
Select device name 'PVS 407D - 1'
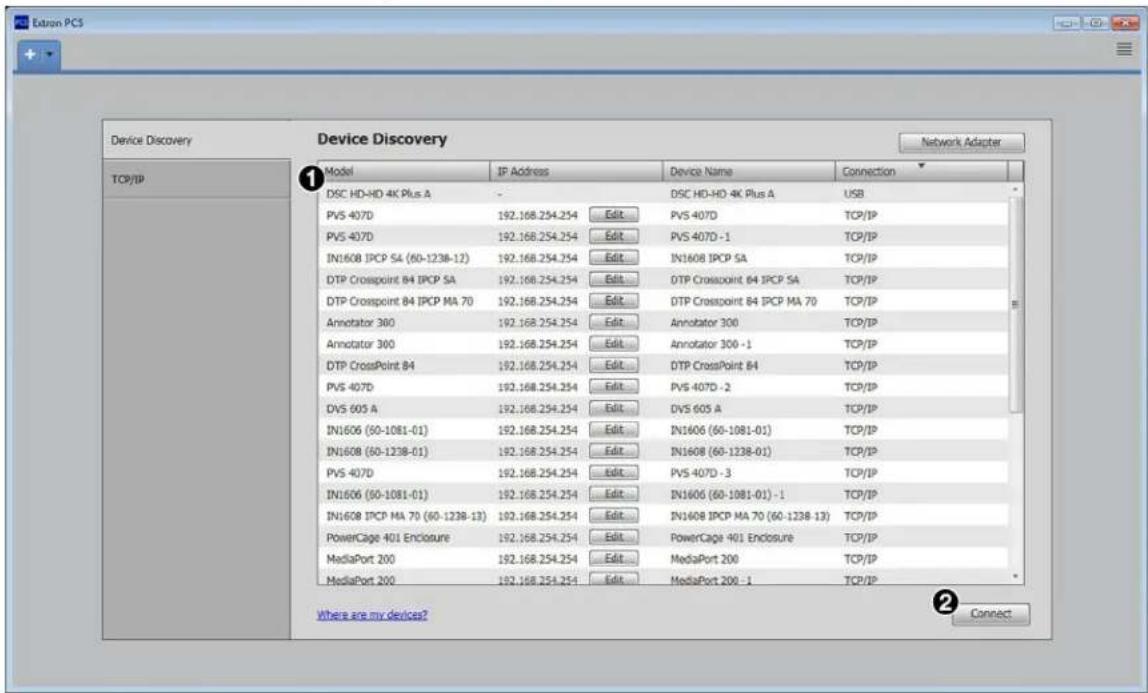tap(700, 237)
